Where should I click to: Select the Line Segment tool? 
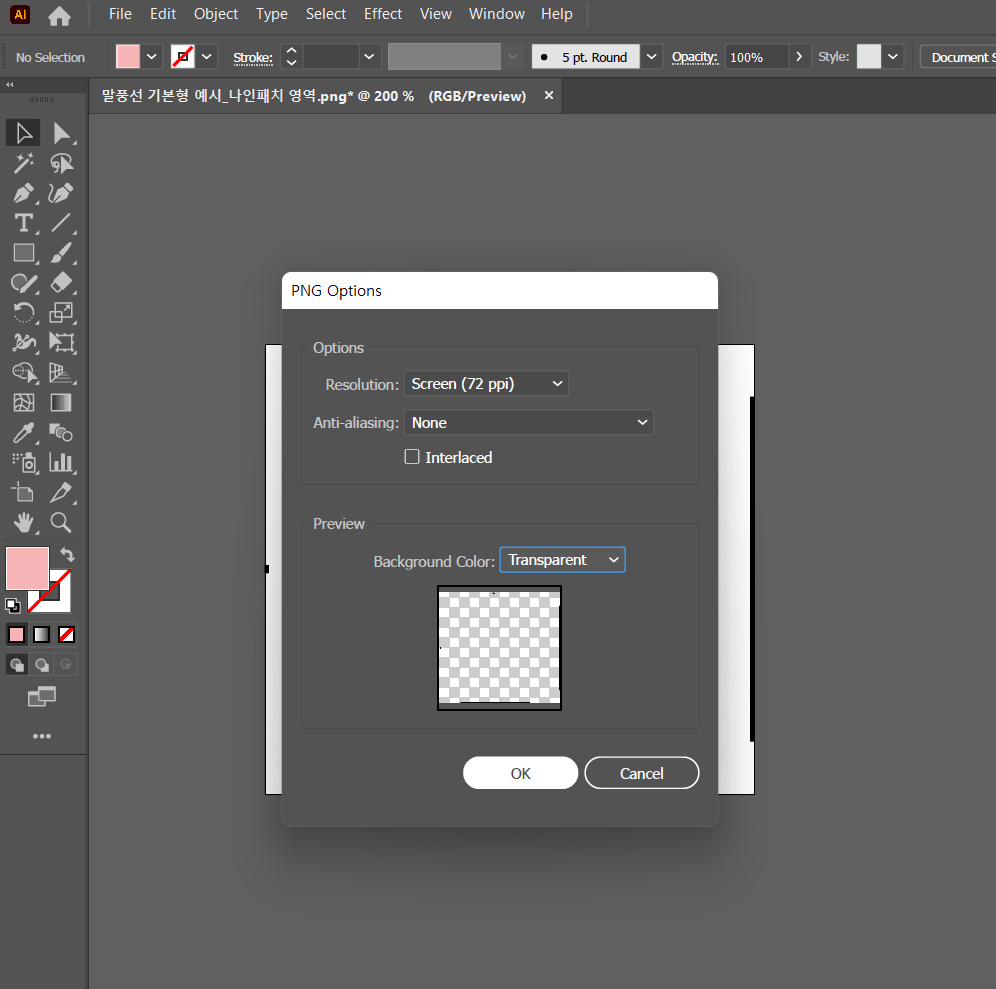61,223
